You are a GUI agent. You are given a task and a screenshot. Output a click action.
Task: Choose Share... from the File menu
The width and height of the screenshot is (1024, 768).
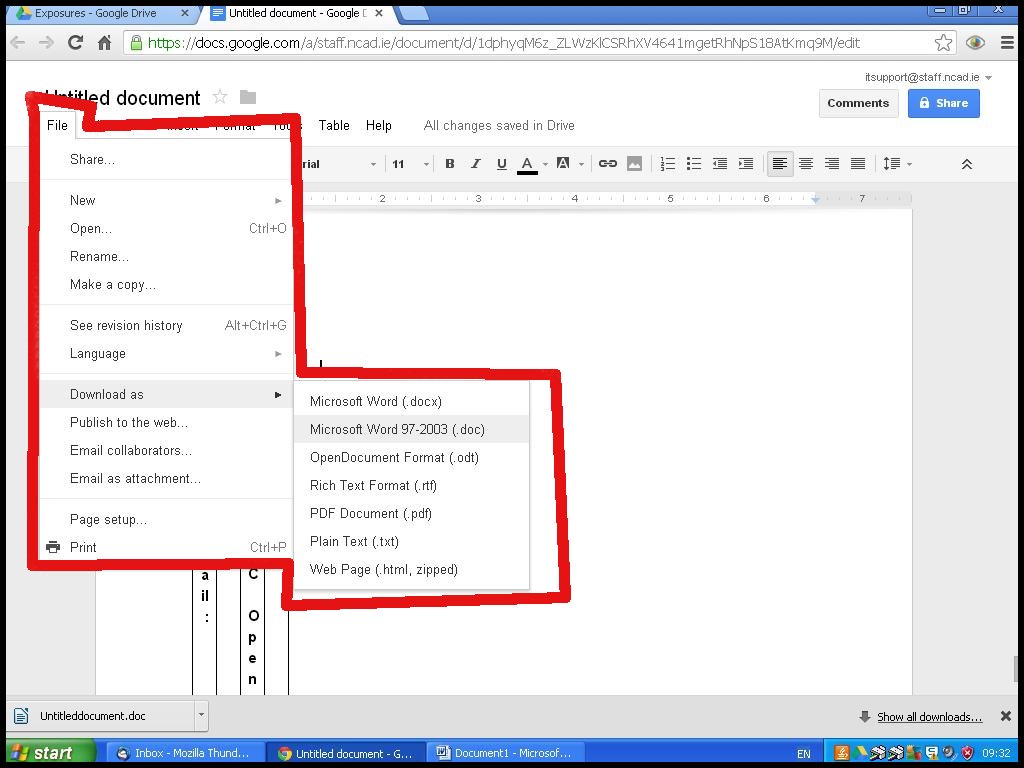pos(166,159)
